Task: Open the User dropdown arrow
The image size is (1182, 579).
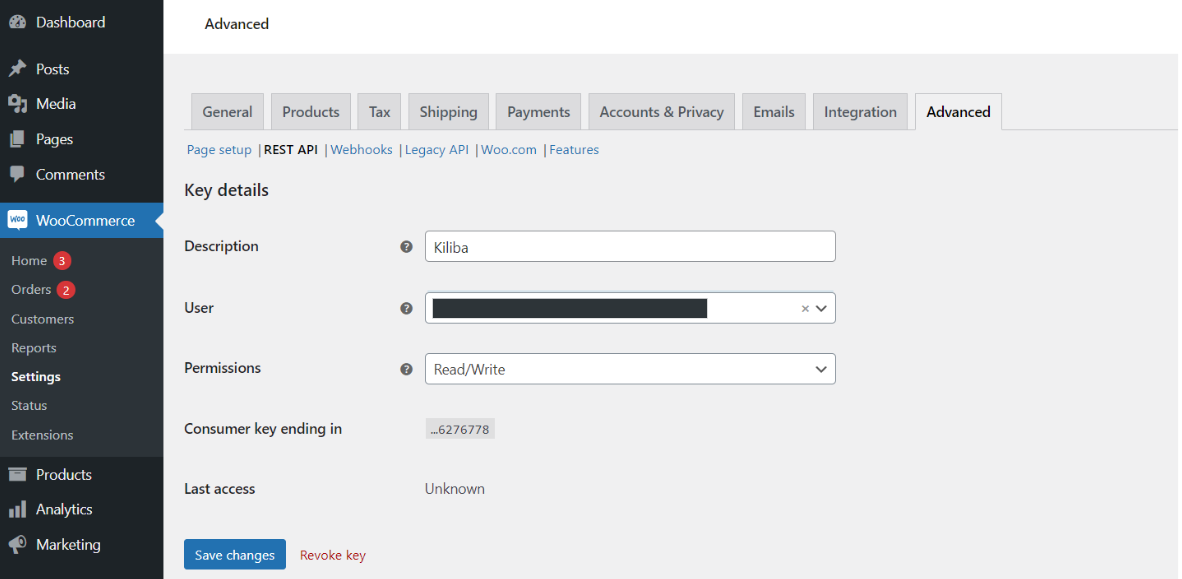Action: point(821,308)
